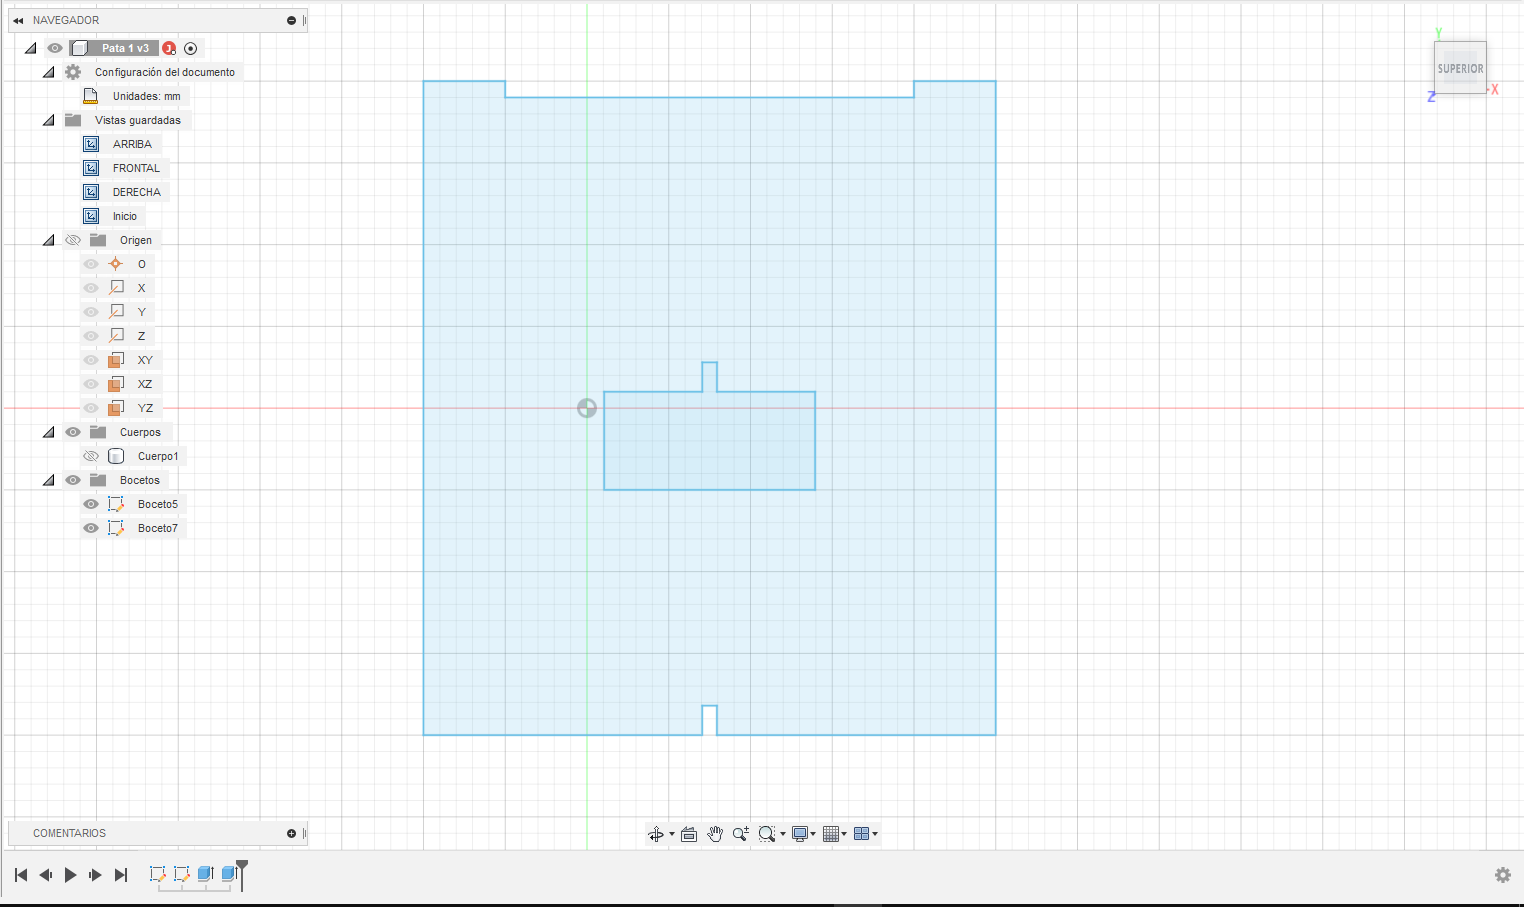
Task: Hide the Boceto7 sketch
Action: 91,528
